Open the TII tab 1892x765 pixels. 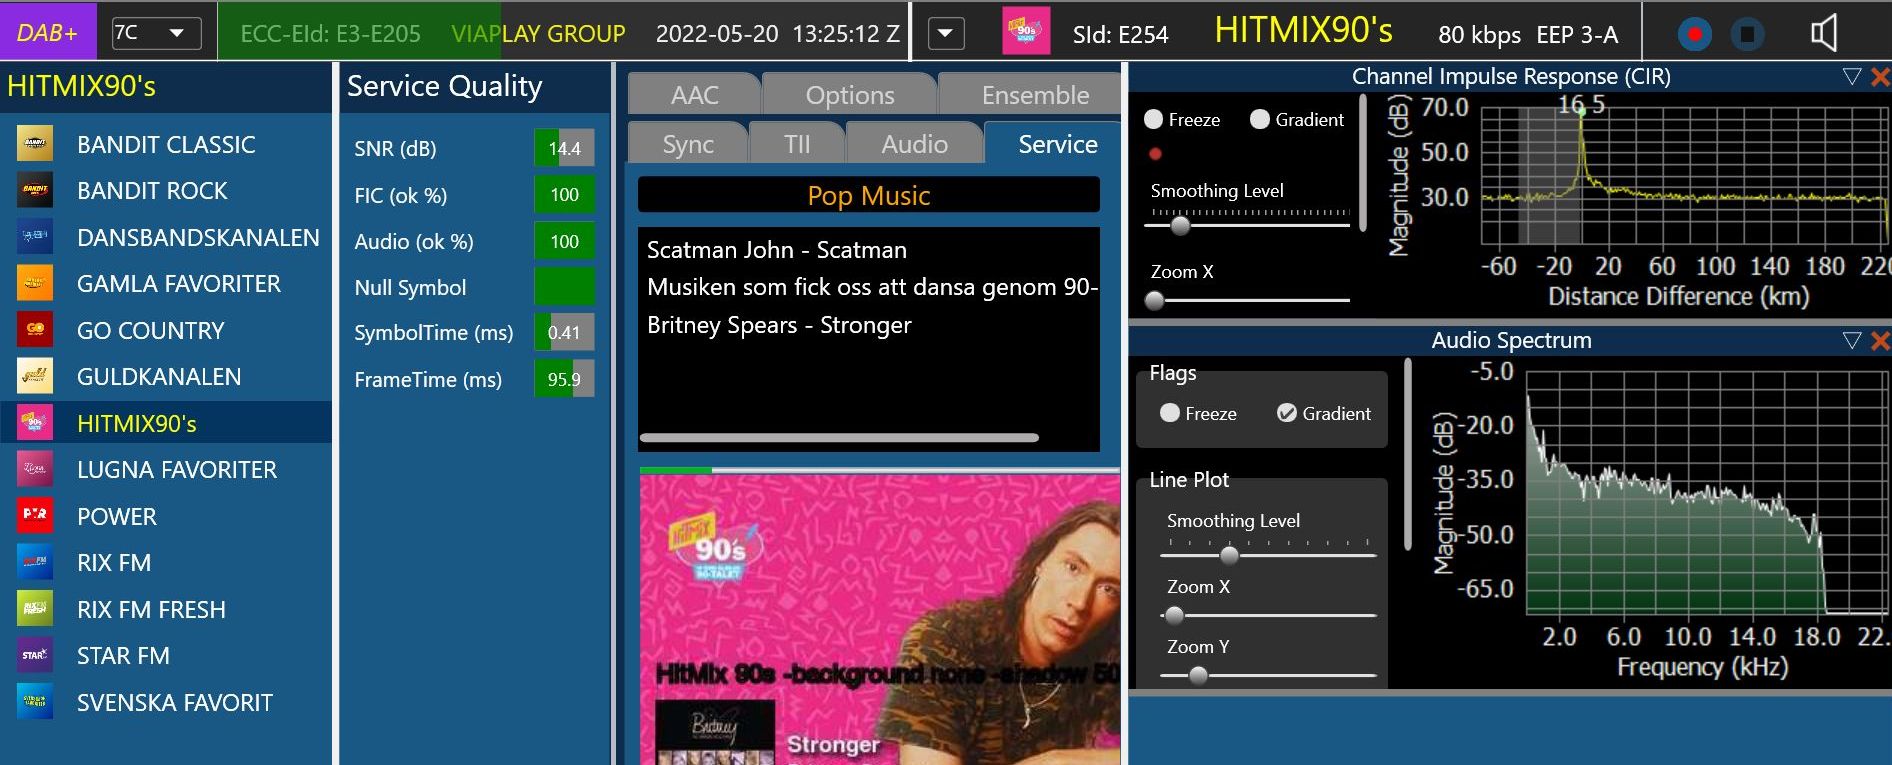(797, 144)
